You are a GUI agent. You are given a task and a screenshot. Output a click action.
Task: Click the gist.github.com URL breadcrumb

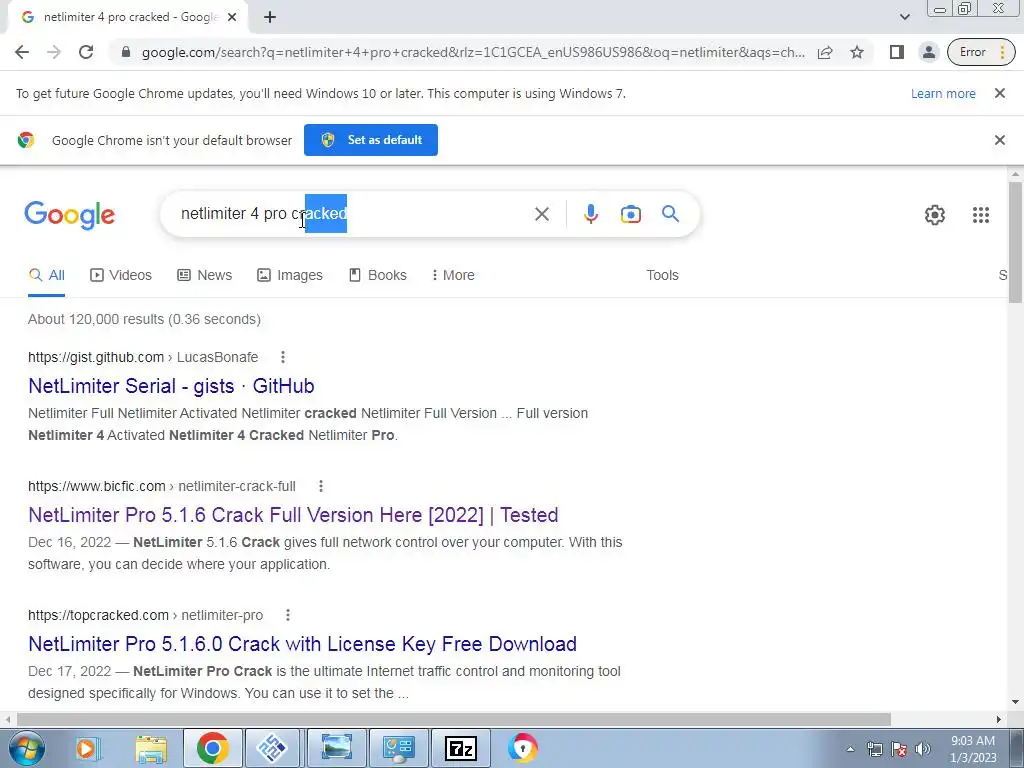pyautogui.click(x=143, y=357)
